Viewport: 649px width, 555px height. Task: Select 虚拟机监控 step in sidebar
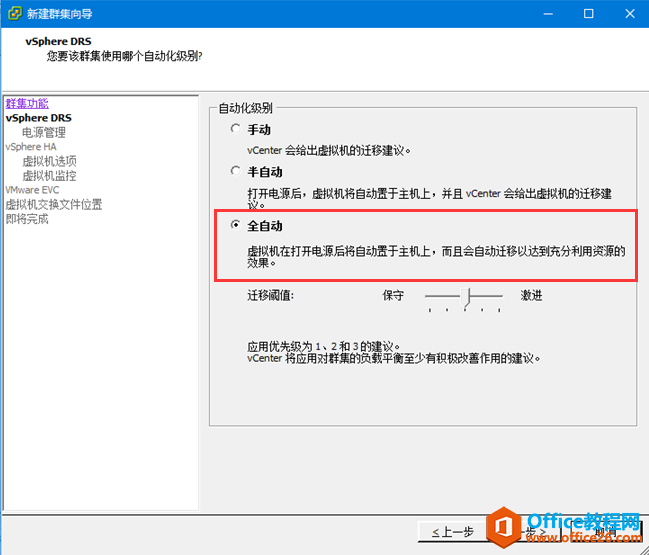pos(49,175)
